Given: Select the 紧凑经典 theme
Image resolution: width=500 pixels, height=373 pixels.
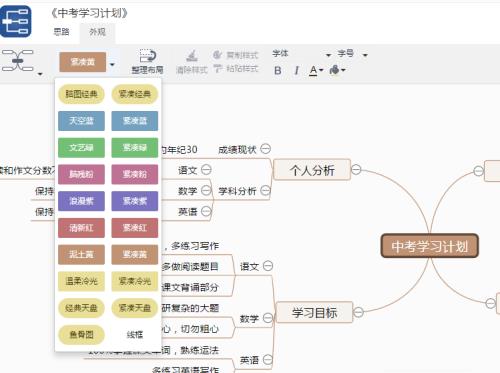Looking at the screenshot, I should [x=135, y=94].
